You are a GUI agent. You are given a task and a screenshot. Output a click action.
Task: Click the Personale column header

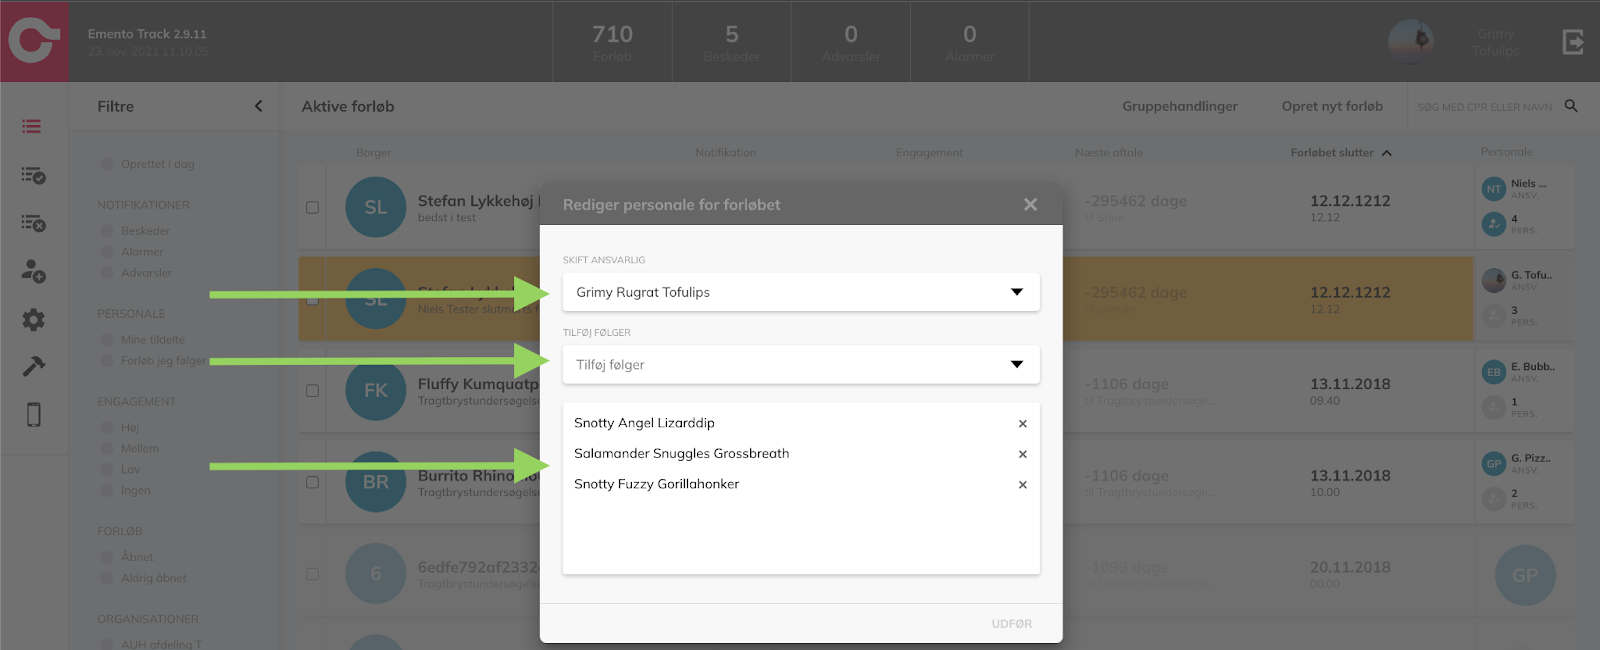click(x=1506, y=152)
